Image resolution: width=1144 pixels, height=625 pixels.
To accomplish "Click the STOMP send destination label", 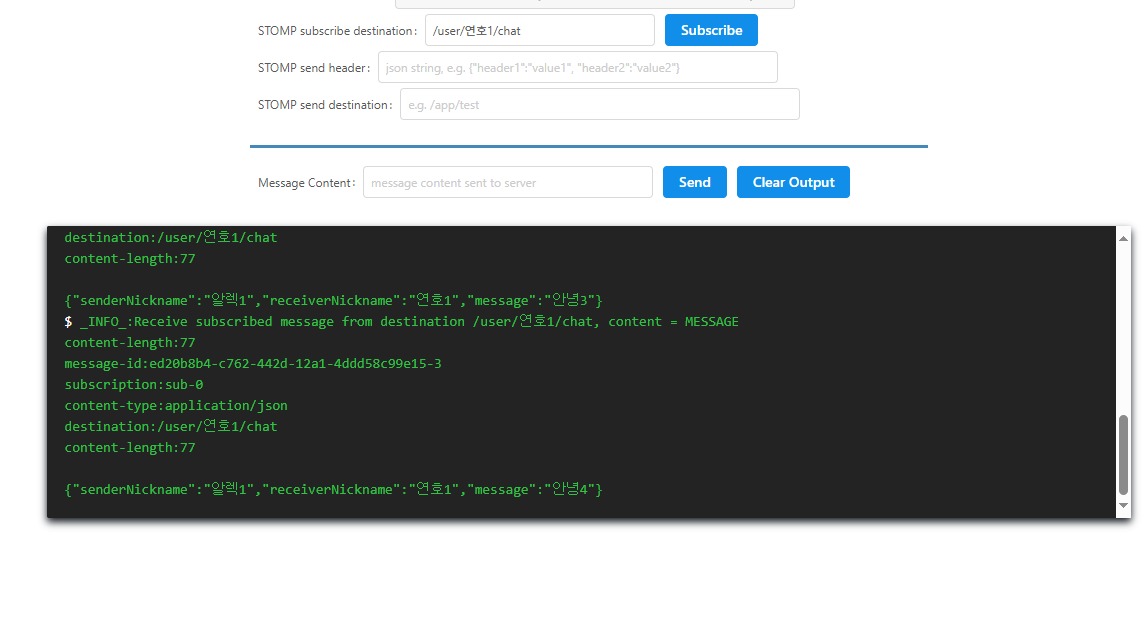I will point(325,105).
